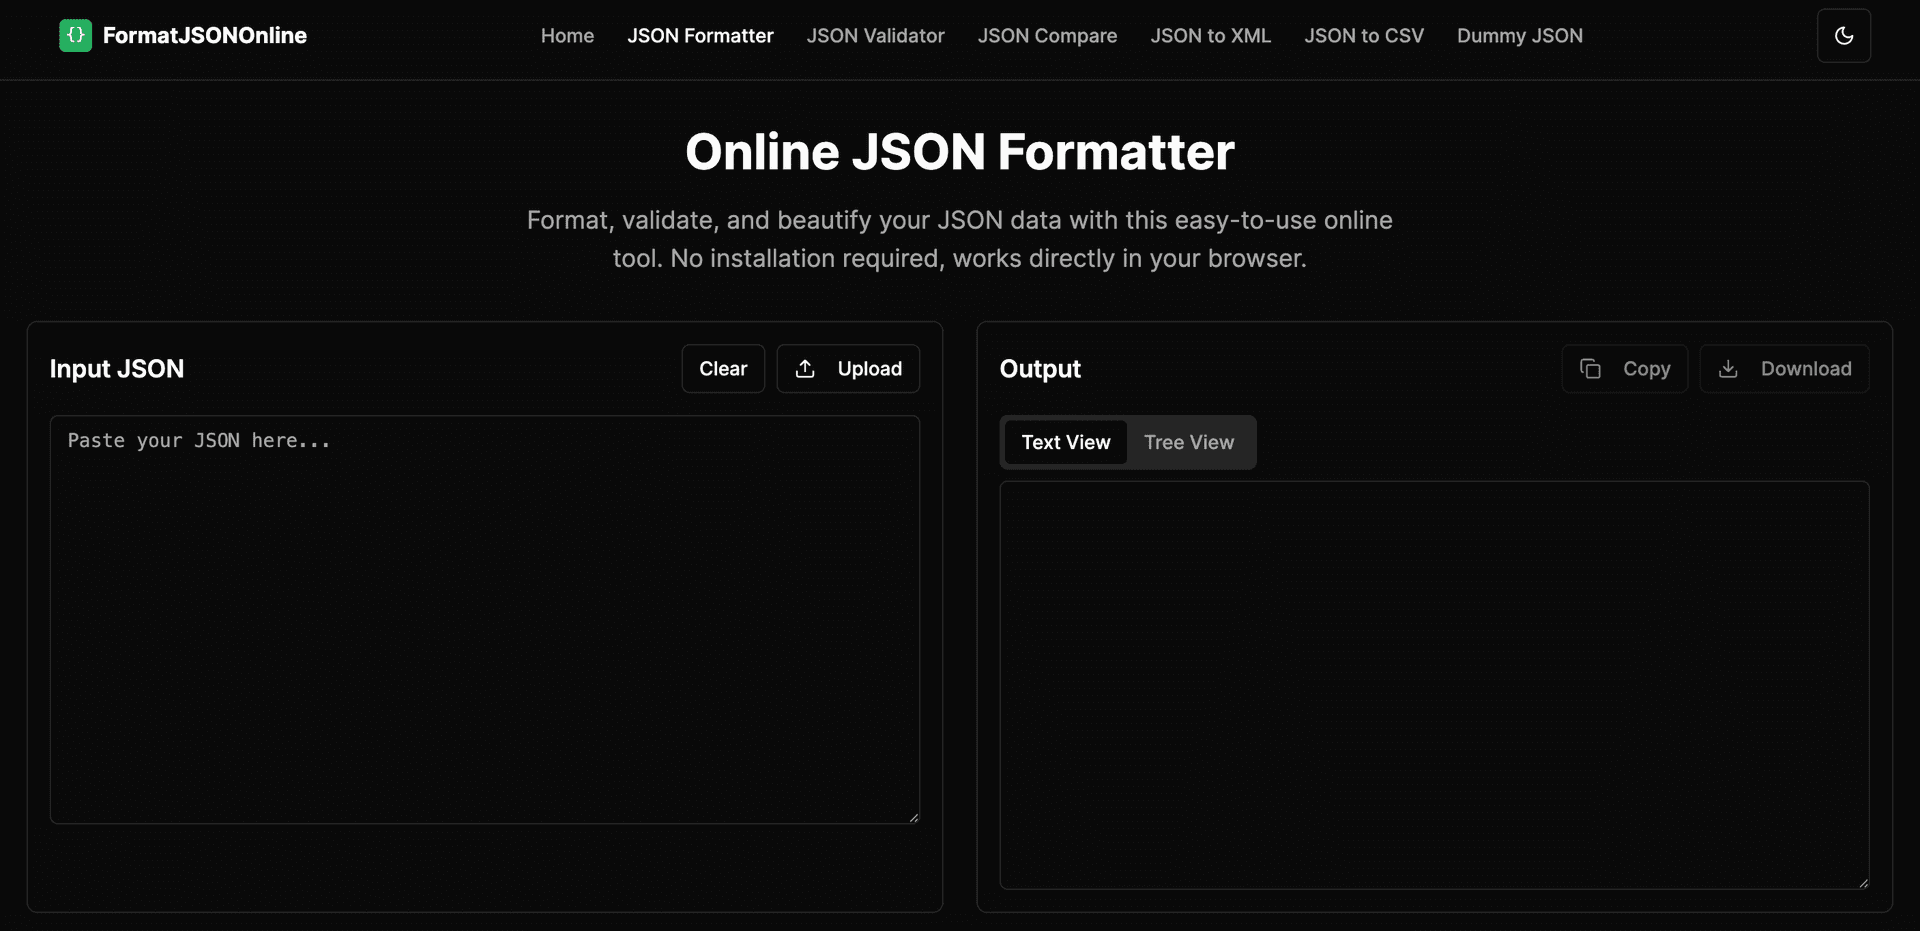Click the green FormatJSONOnline logo icon
This screenshot has width=1920, height=931.
click(x=75, y=36)
